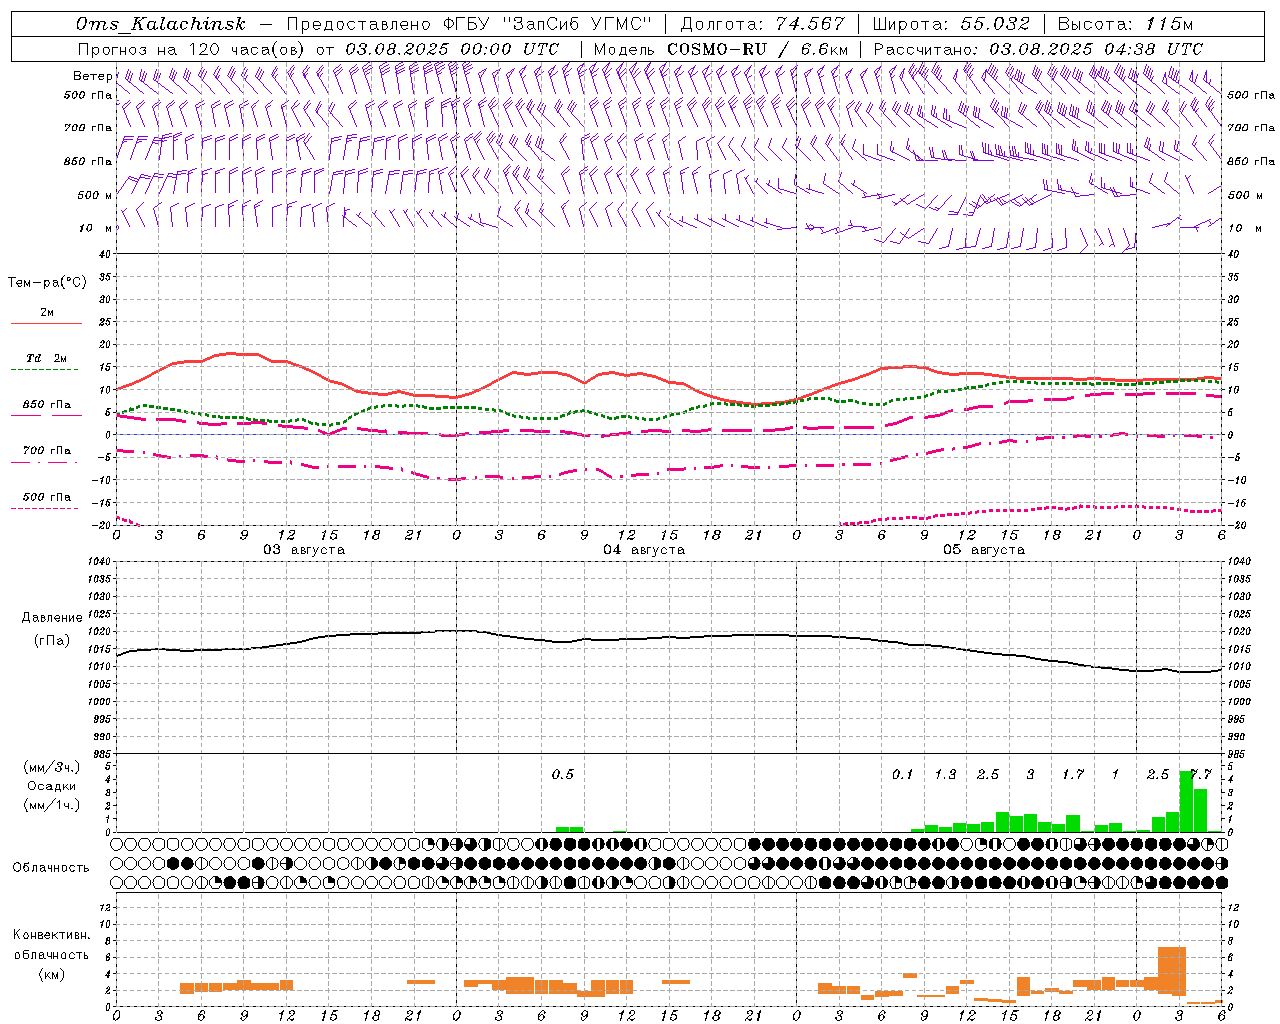1280x1024 pixels.
Task: Click the Ветер wind panel label
Action: (92, 76)
